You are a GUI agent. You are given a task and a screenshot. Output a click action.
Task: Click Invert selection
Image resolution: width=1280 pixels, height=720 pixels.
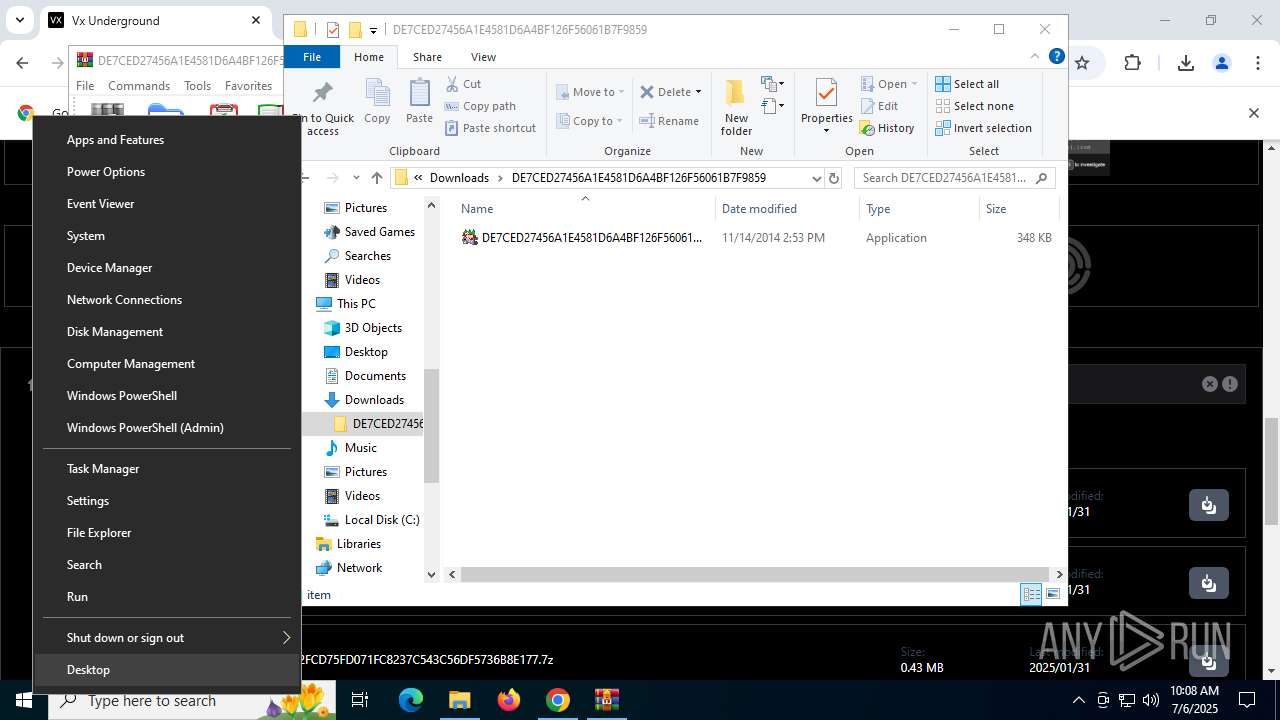click(983, 128)
